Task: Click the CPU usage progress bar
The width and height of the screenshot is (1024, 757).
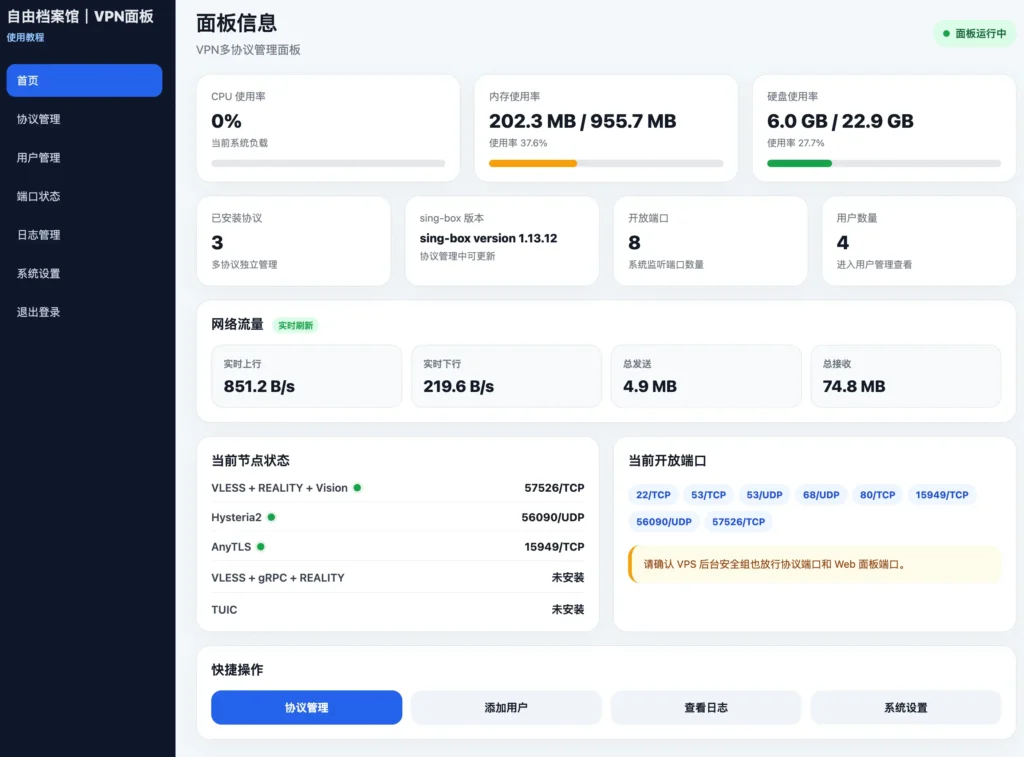Action: [x=328, y=163]
